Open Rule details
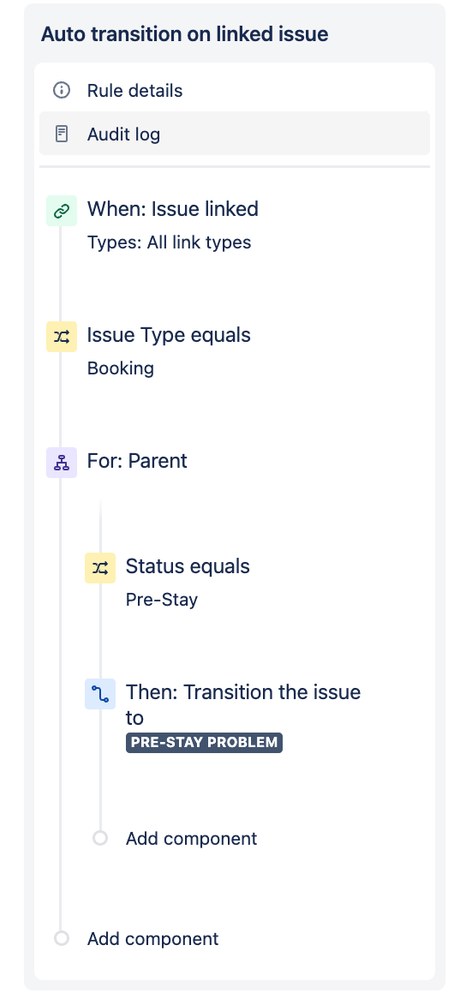The image size is (454, 999). click(x=234, y=90)
